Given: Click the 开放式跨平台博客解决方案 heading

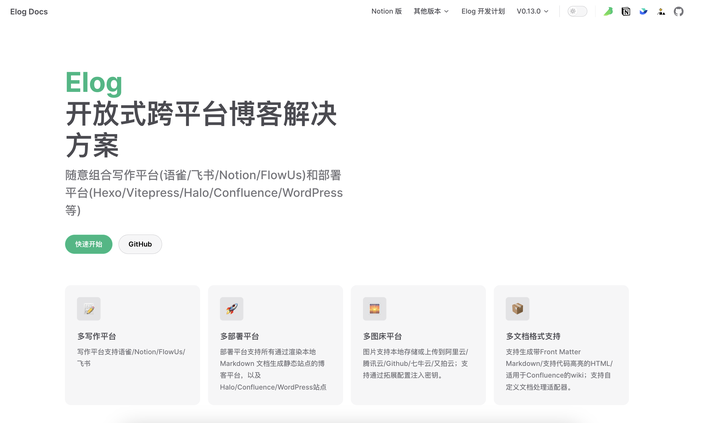Looking at the screenshot, I should (x=201, y=130).
